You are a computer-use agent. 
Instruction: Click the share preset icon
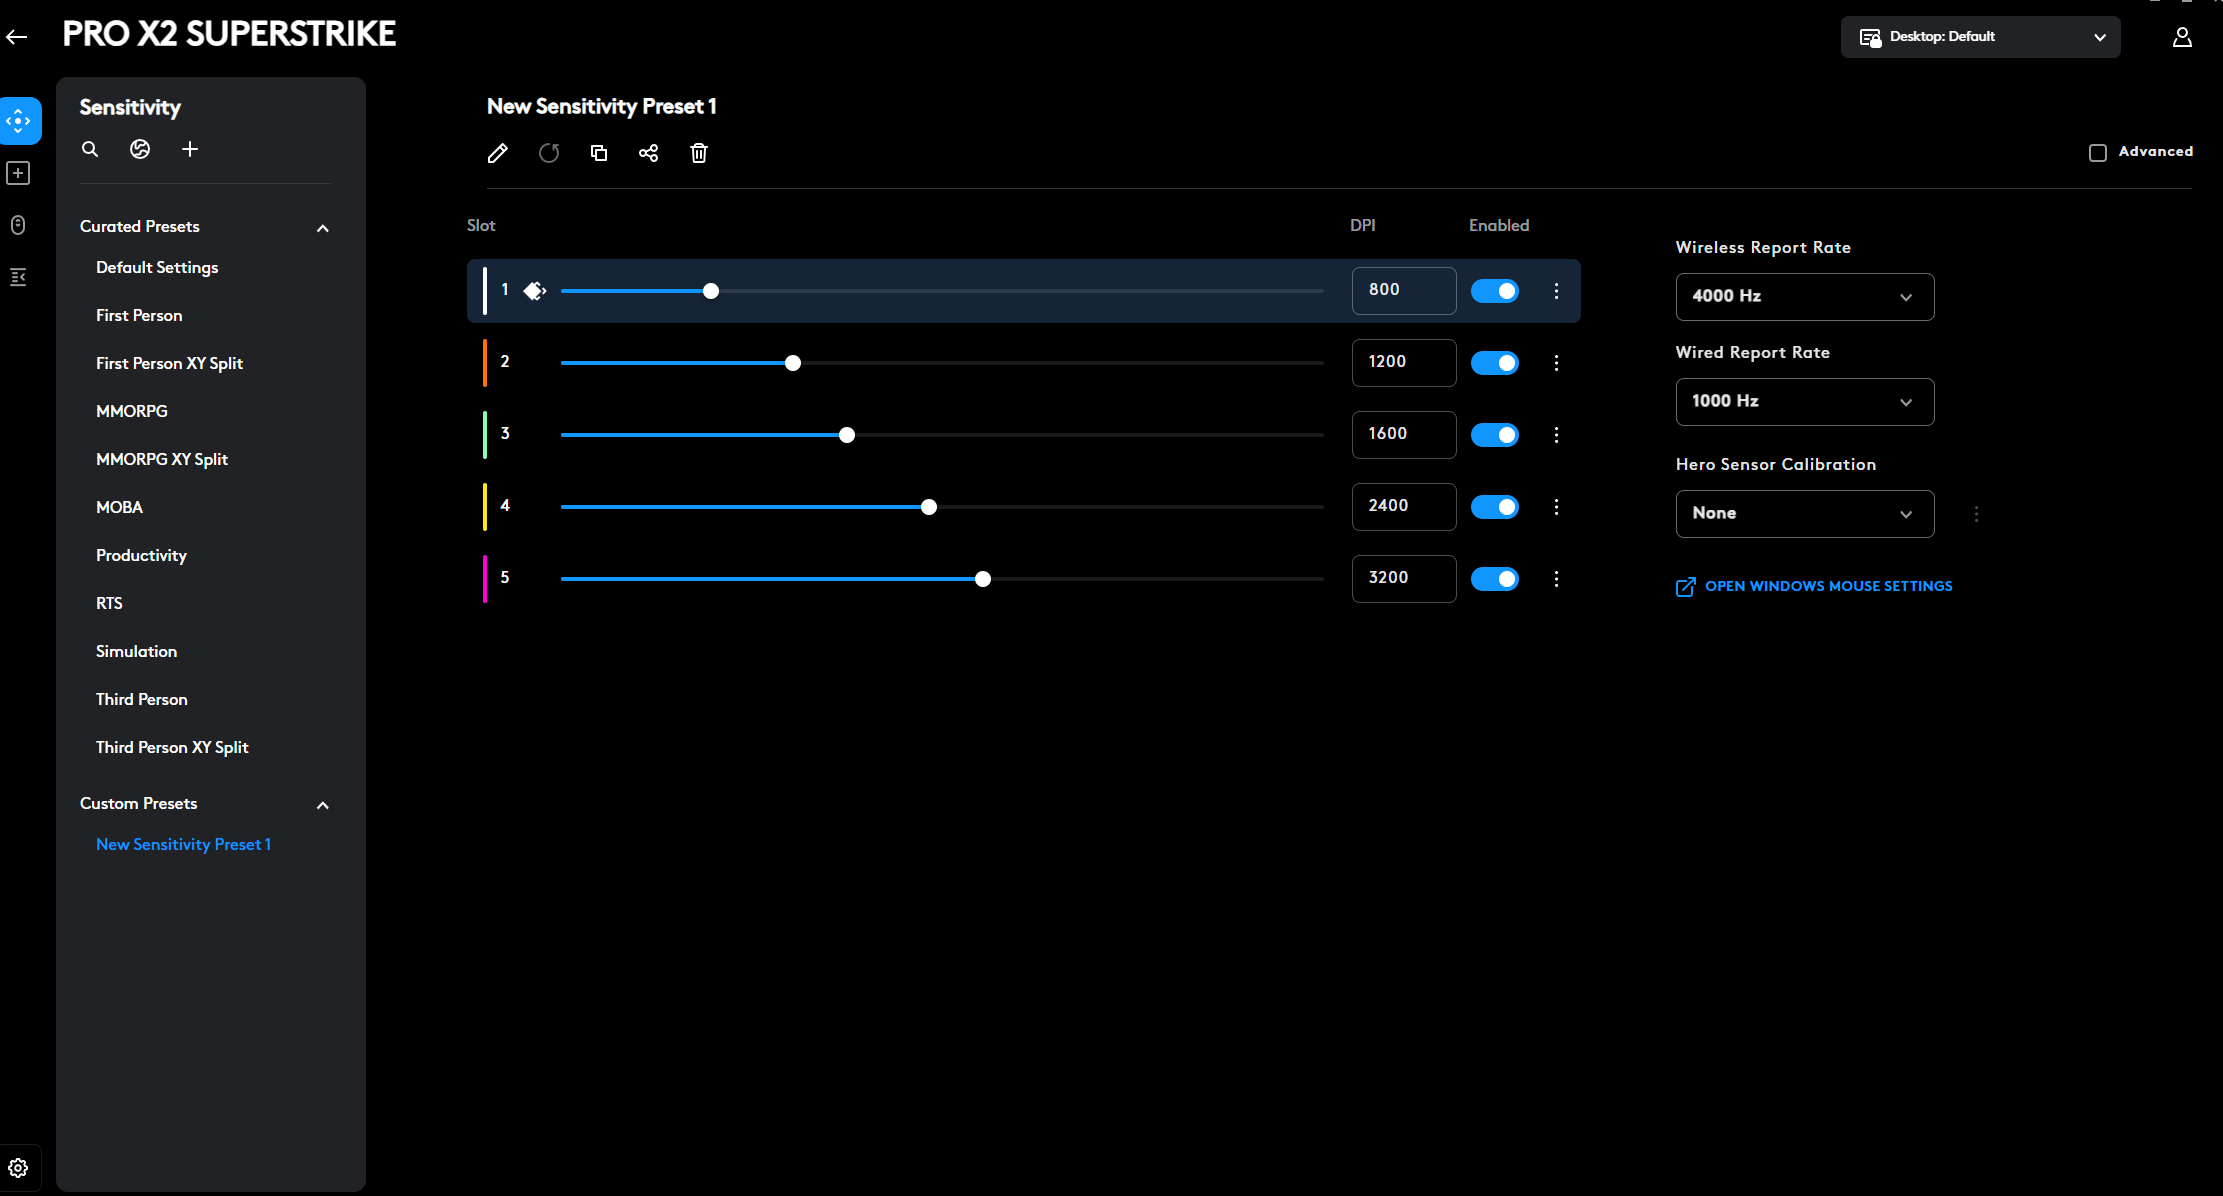[648, 153]
